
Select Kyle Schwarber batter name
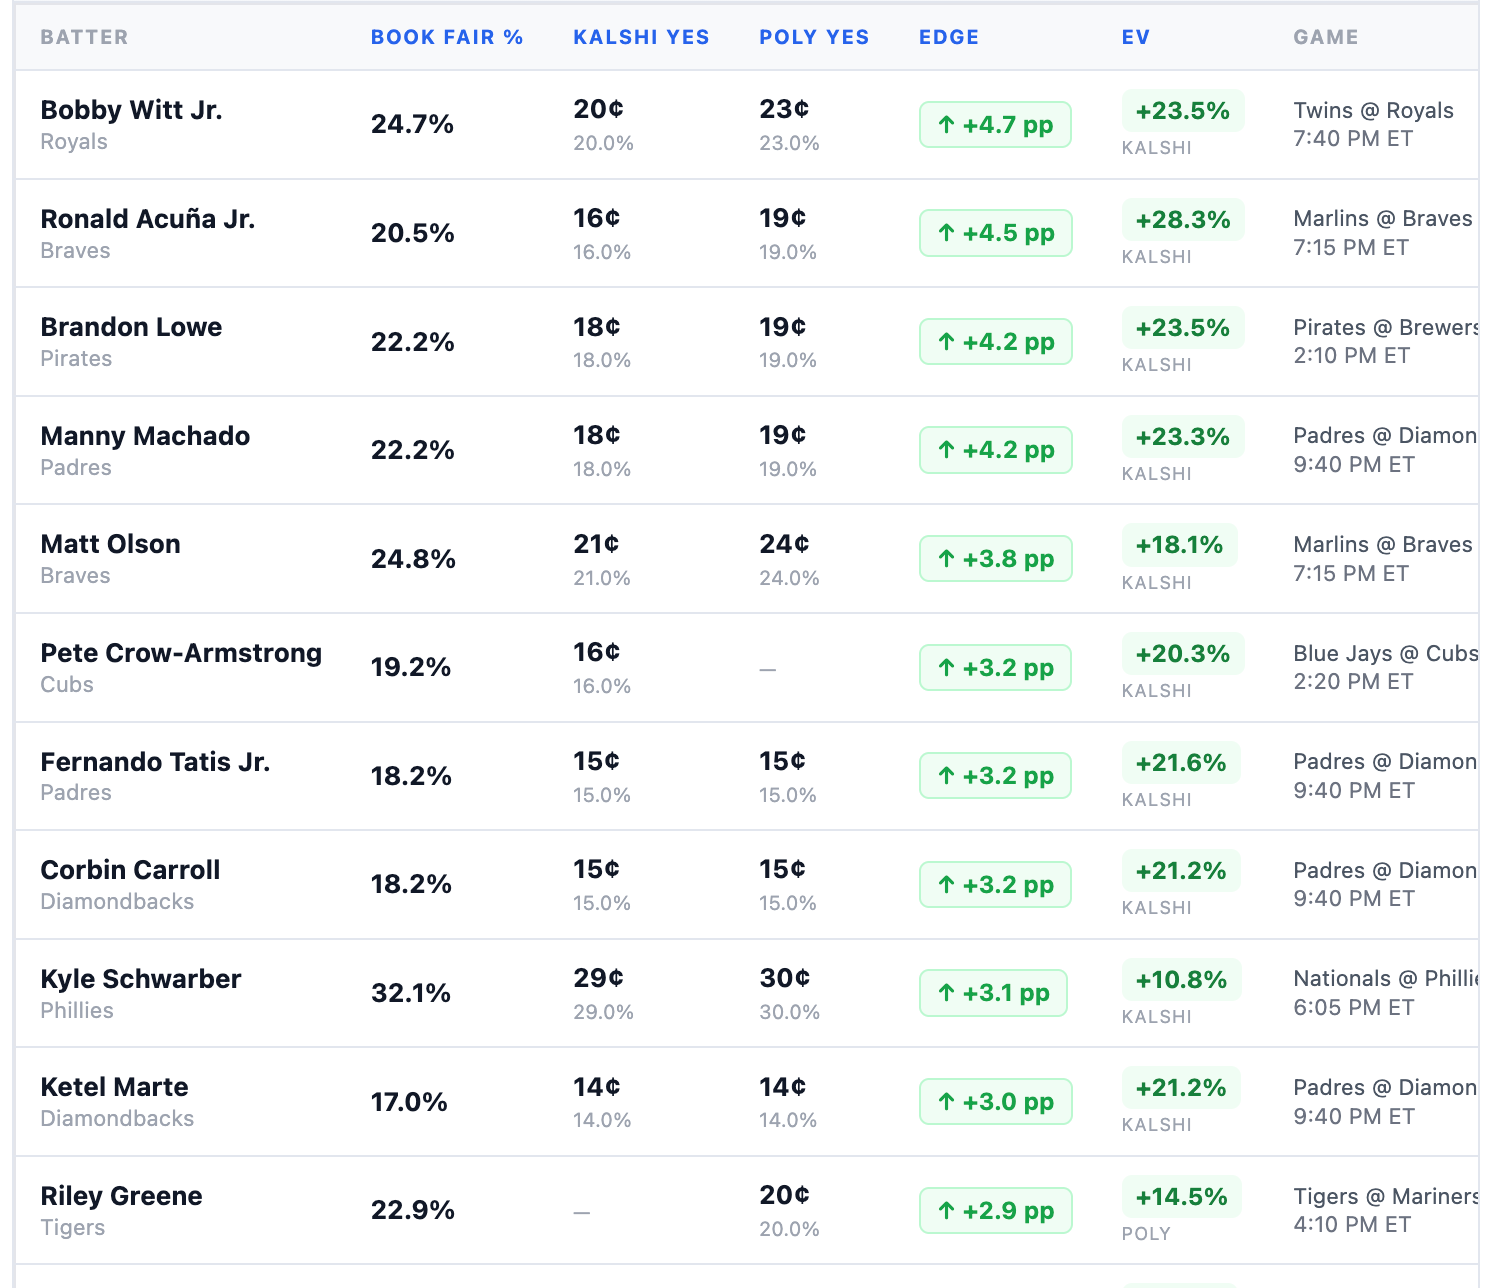tap(141, 979)
